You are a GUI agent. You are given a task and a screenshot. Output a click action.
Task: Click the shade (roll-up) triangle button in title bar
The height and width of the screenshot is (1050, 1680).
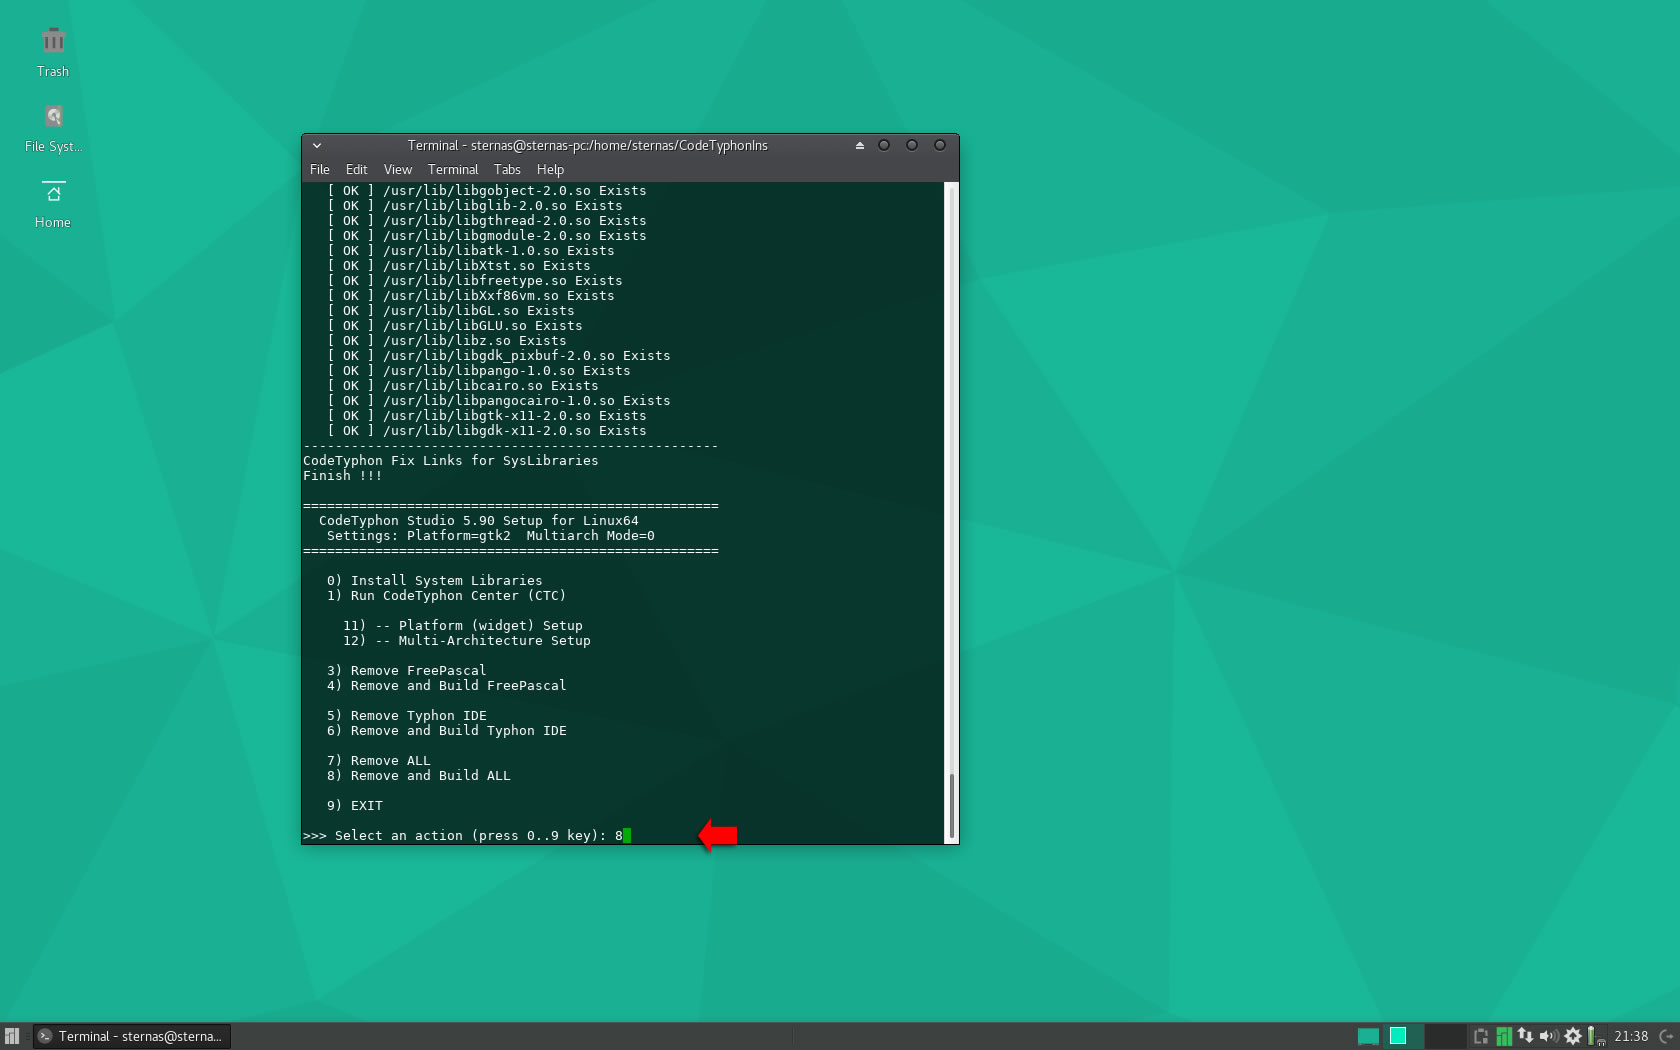[860, 146]
